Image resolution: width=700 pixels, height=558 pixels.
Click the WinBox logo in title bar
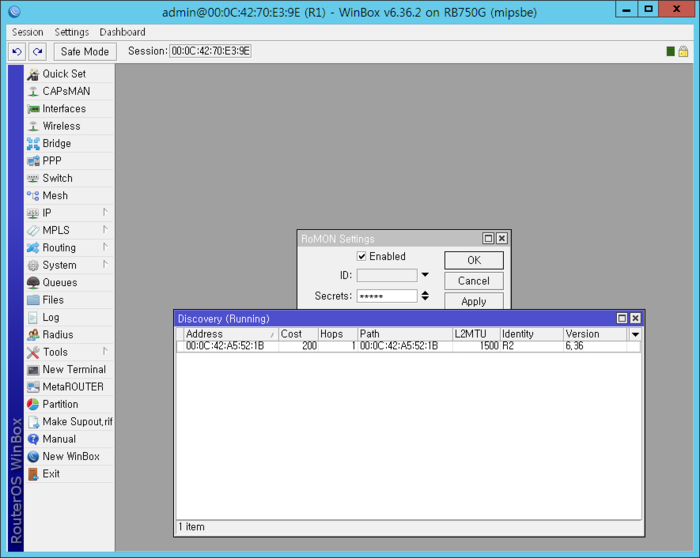coord(14,12)
